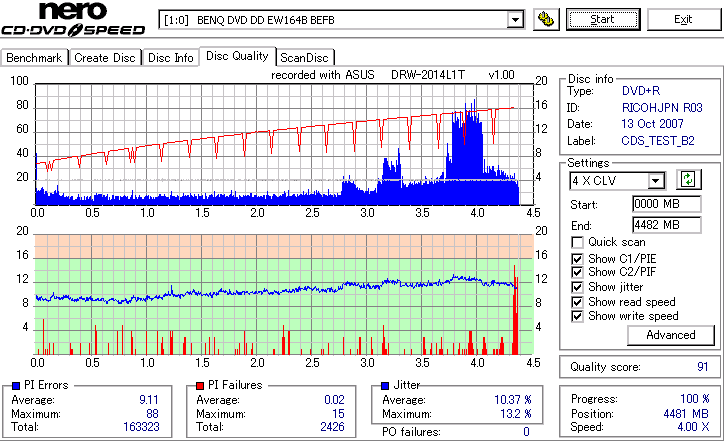Uncheck Show C2/PIF checkbox
Viewport: 724px width, 441px height.
click(577, 272)
